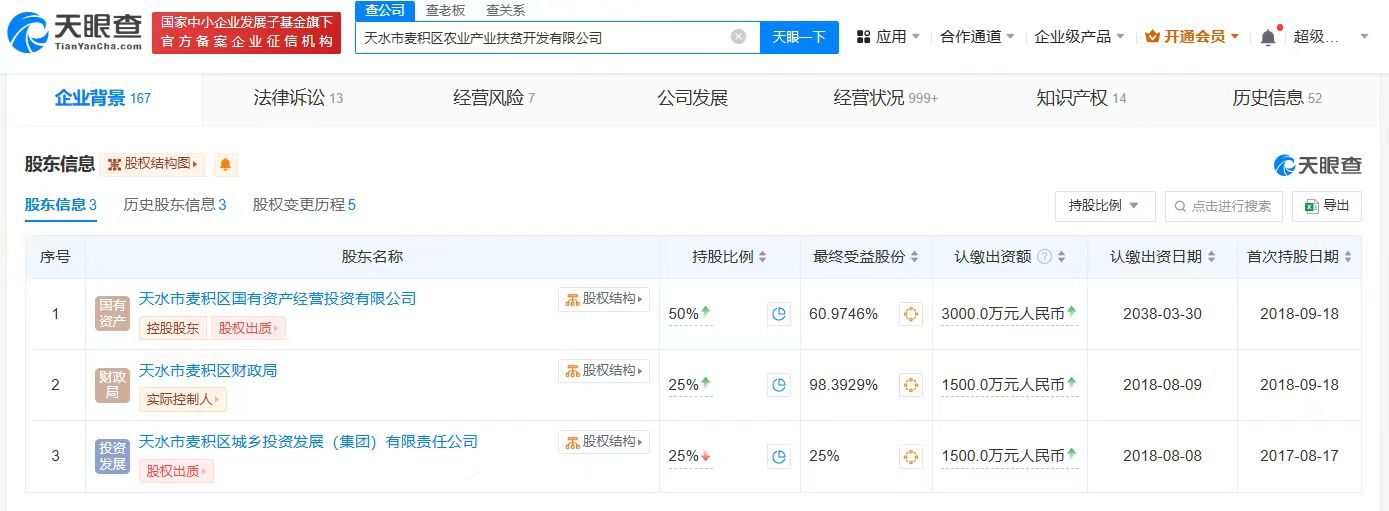
Task: Expand 股权结构 for 麦积区财政局
Action: pyautogui.click(x=604, y=371)
